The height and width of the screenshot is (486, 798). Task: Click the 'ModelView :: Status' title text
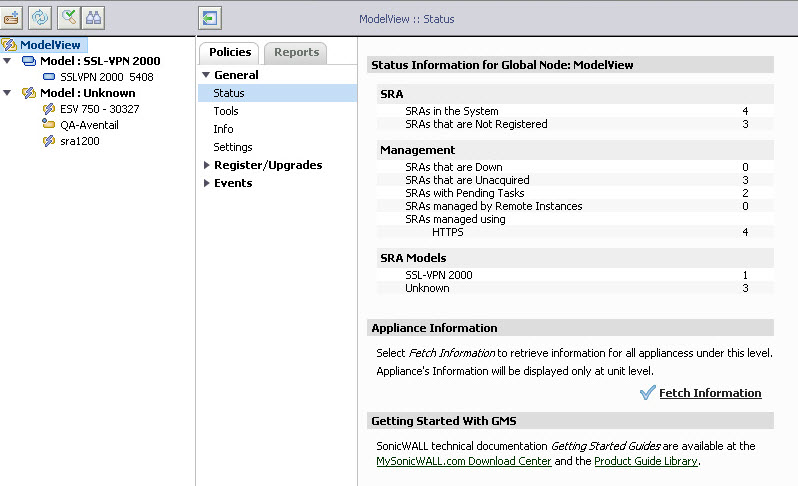point(407,19)
